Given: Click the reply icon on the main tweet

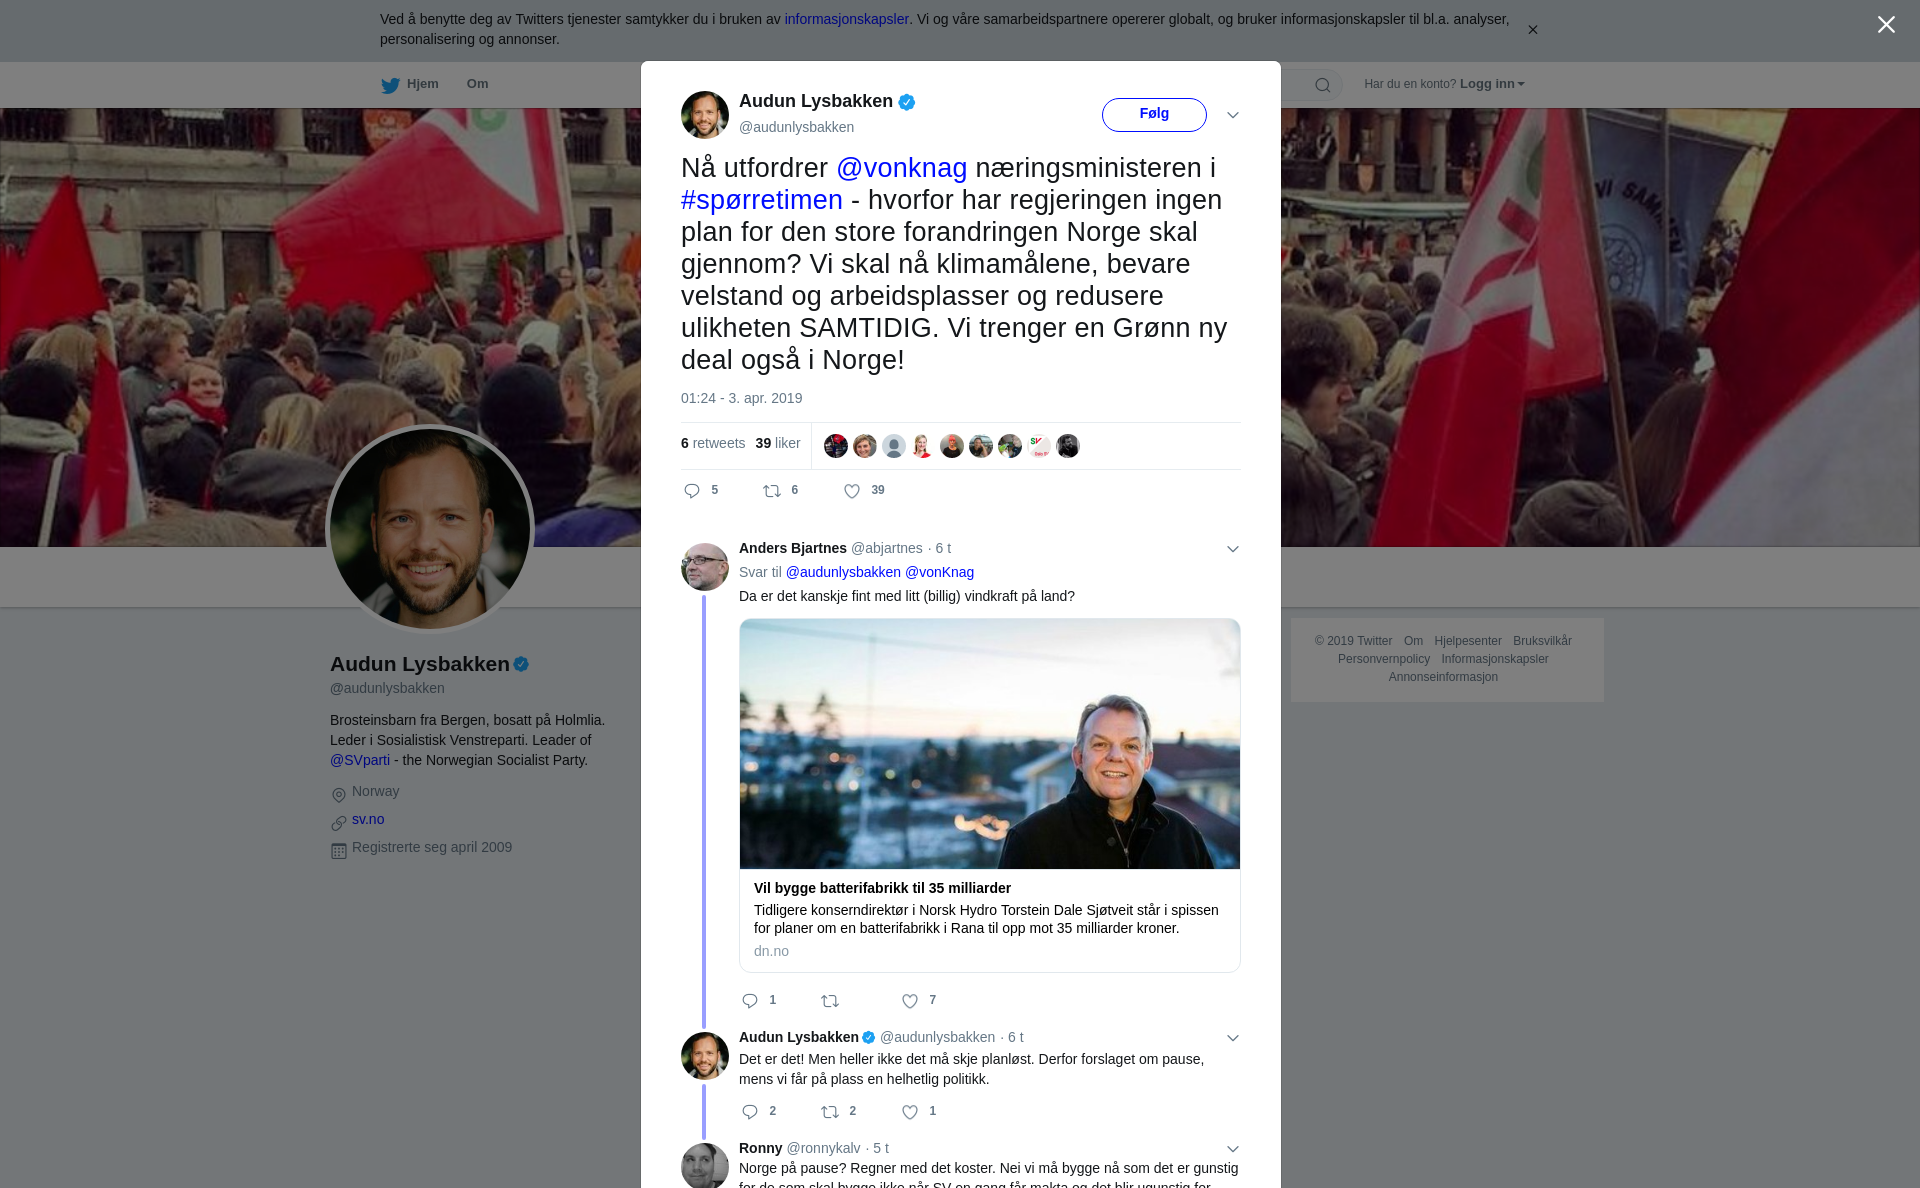Looking at the screenshot, I should tap(692, 491).
